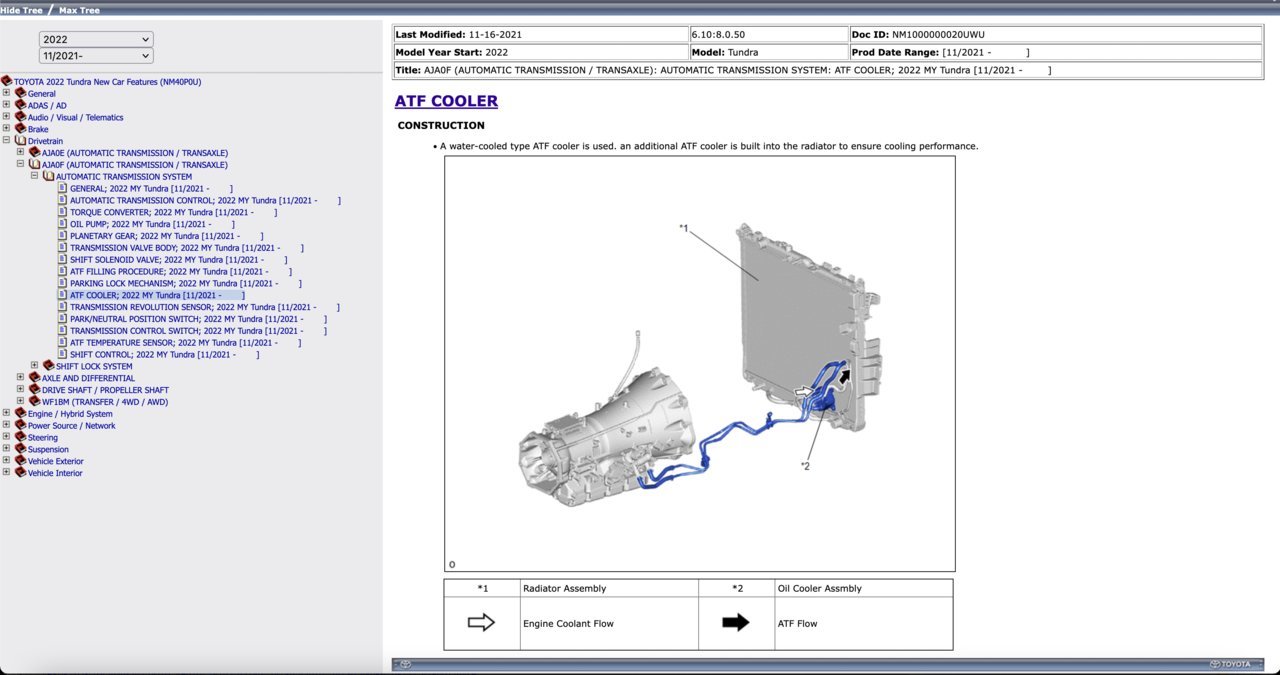Image resolution: width=1280 pixels, height=675 pixels.
Task: Collapse the AJA0F transmission node
Action: [x=20, y=164]
